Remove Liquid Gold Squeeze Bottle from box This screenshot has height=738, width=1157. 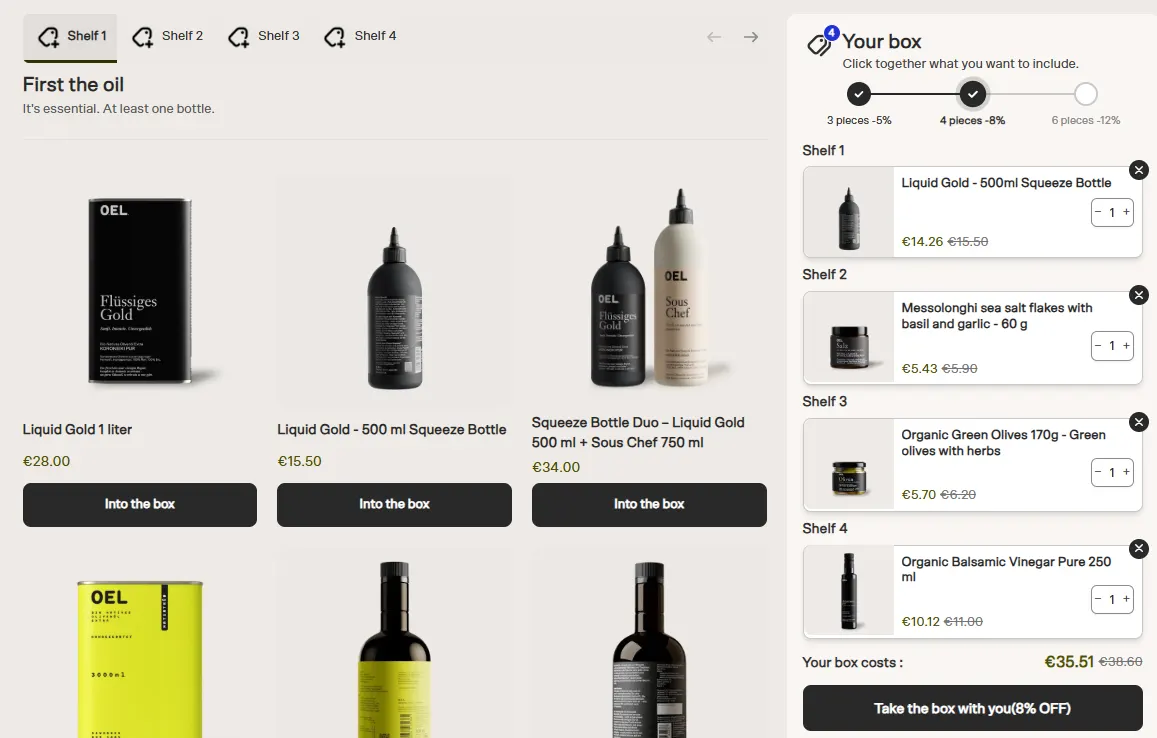(x=1139, y=170)
